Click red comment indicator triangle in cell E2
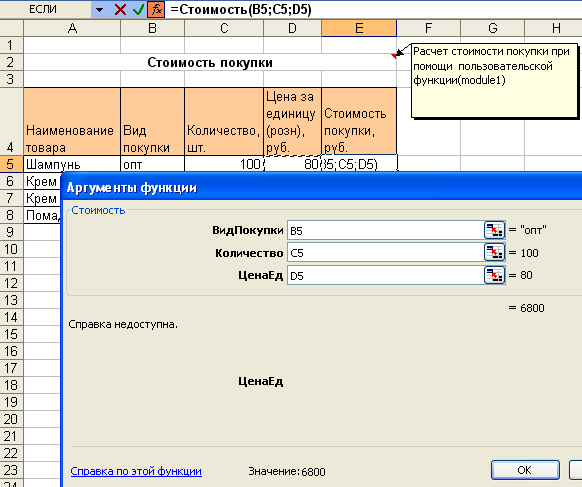582x487 pixels. (393, 56)
